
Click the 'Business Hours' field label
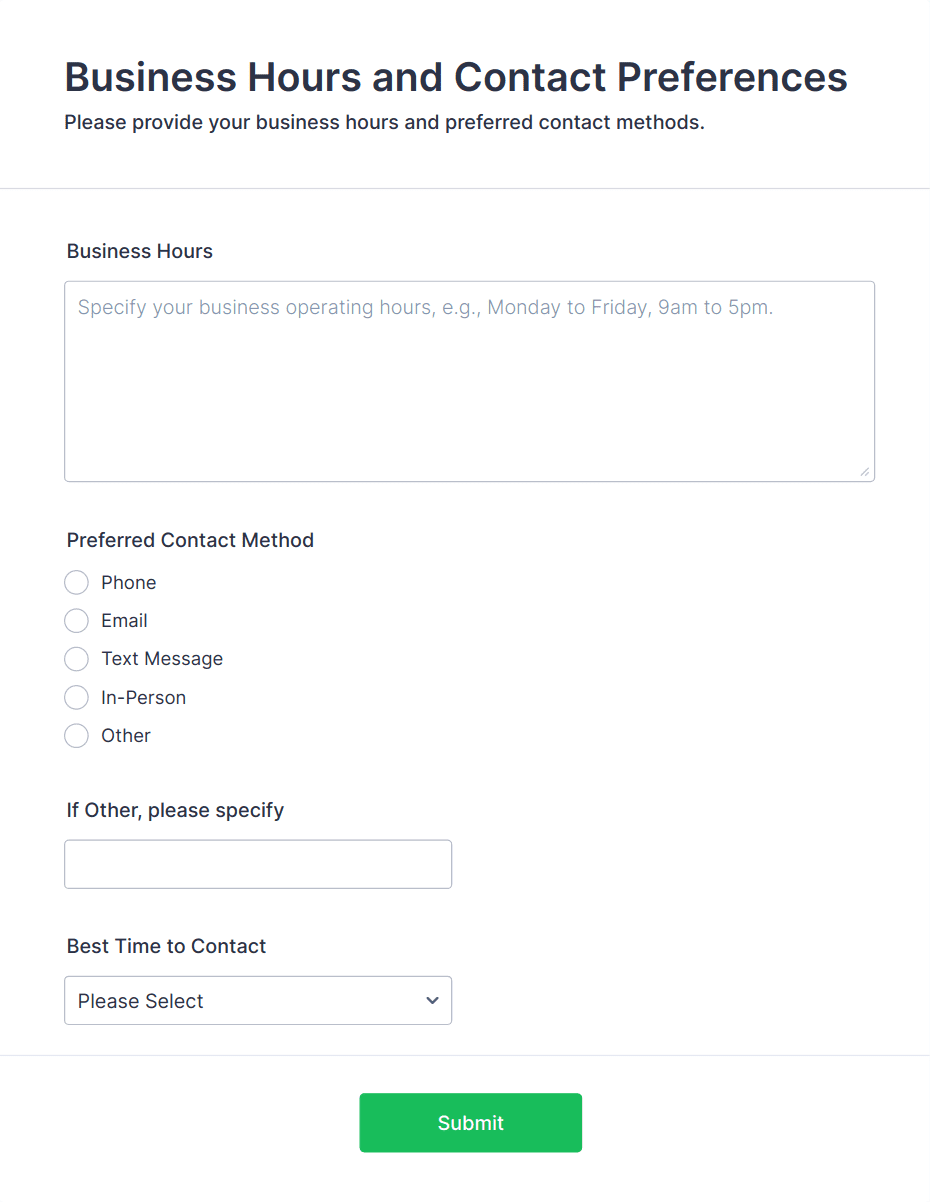coord(140,252)
